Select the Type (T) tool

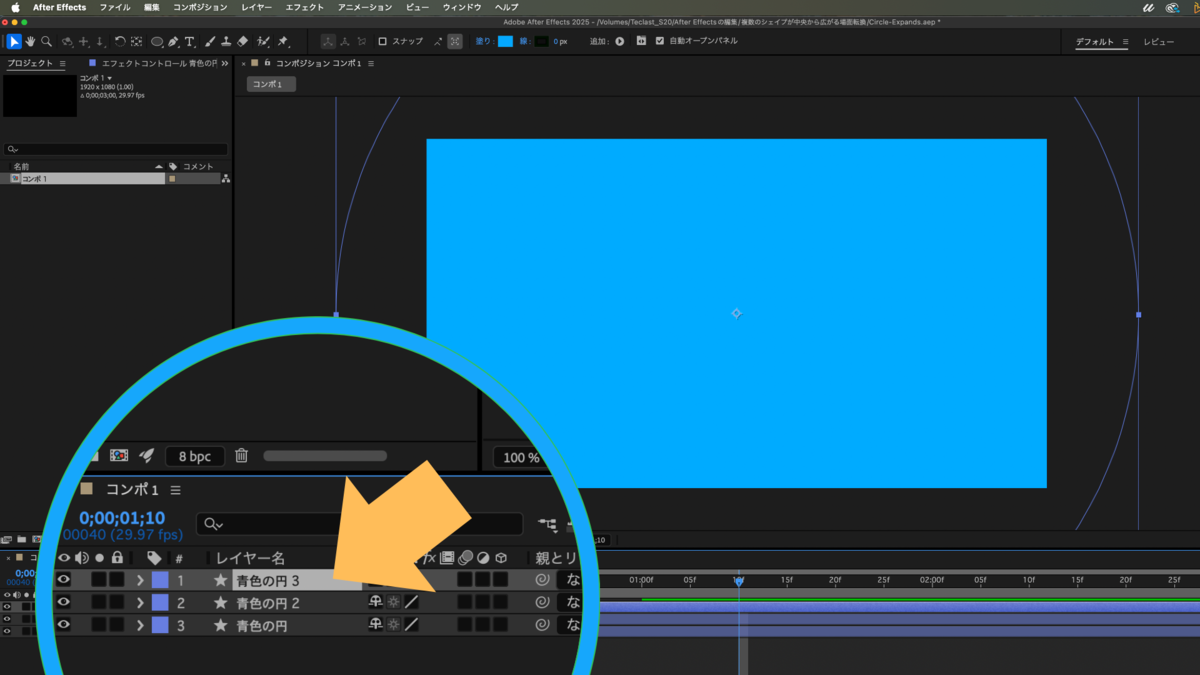[189, 41]
